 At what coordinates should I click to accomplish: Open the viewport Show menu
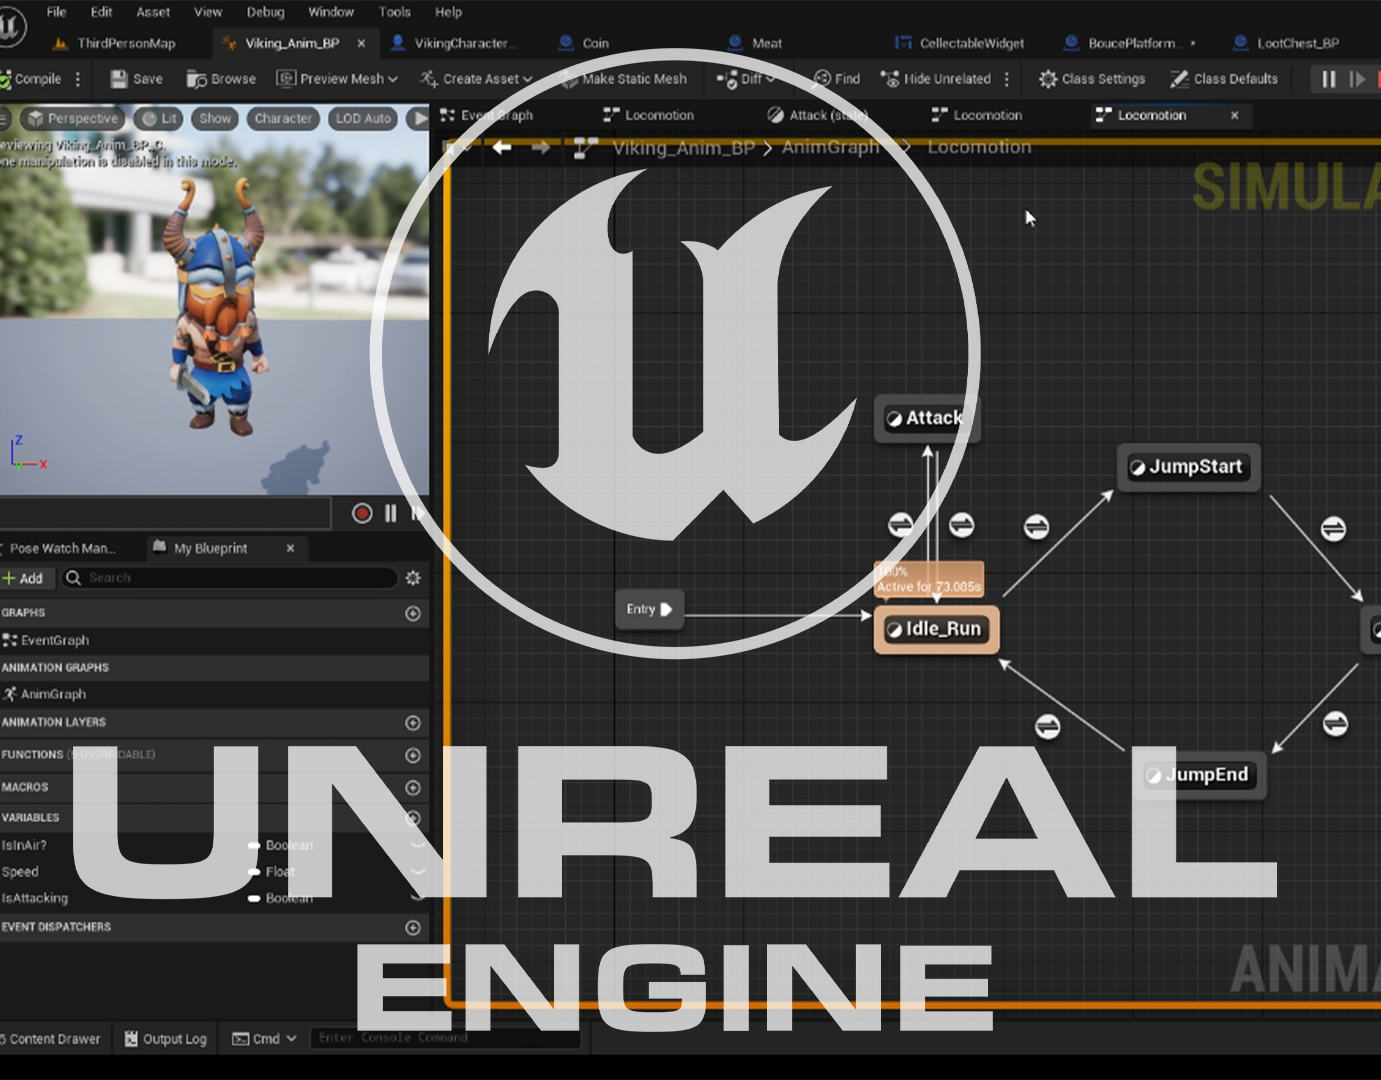click(215, 118)
